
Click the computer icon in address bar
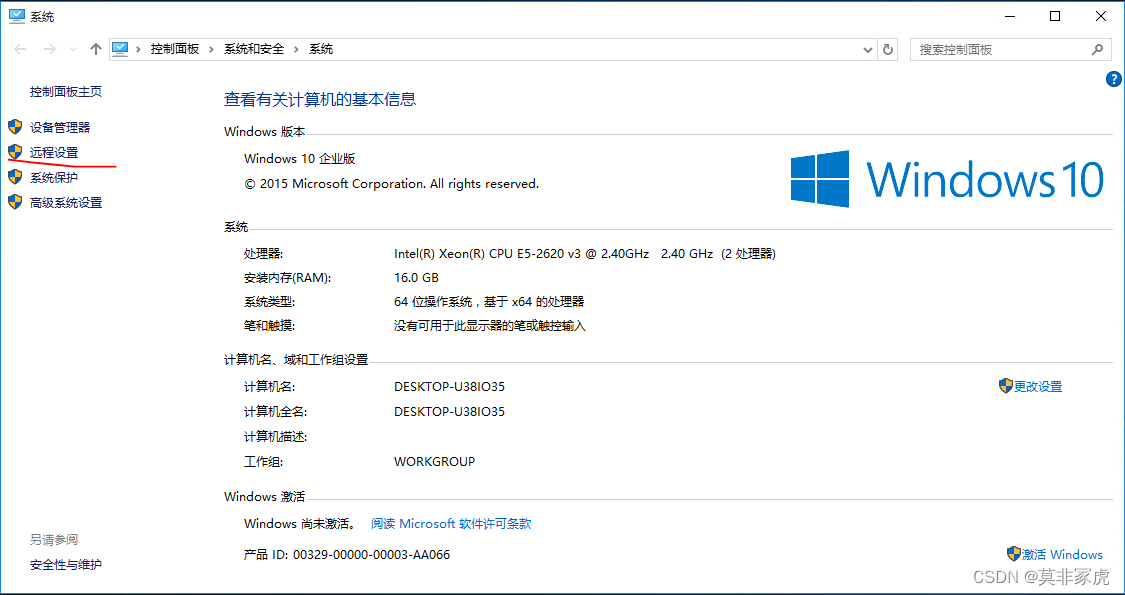tap(120, 49)
